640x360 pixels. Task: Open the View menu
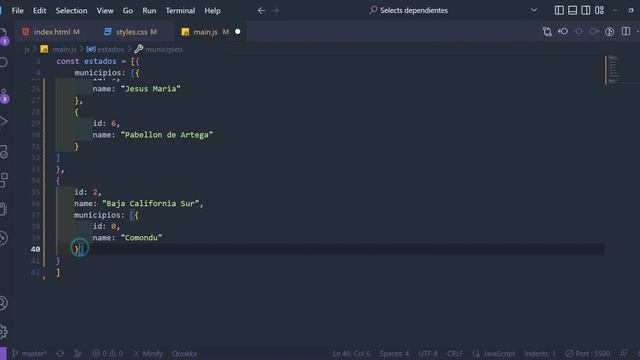(x=105, y=11)
